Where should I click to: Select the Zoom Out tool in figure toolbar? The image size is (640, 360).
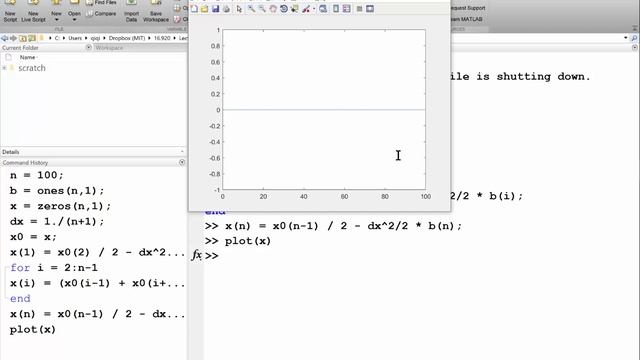pos(262,9)
